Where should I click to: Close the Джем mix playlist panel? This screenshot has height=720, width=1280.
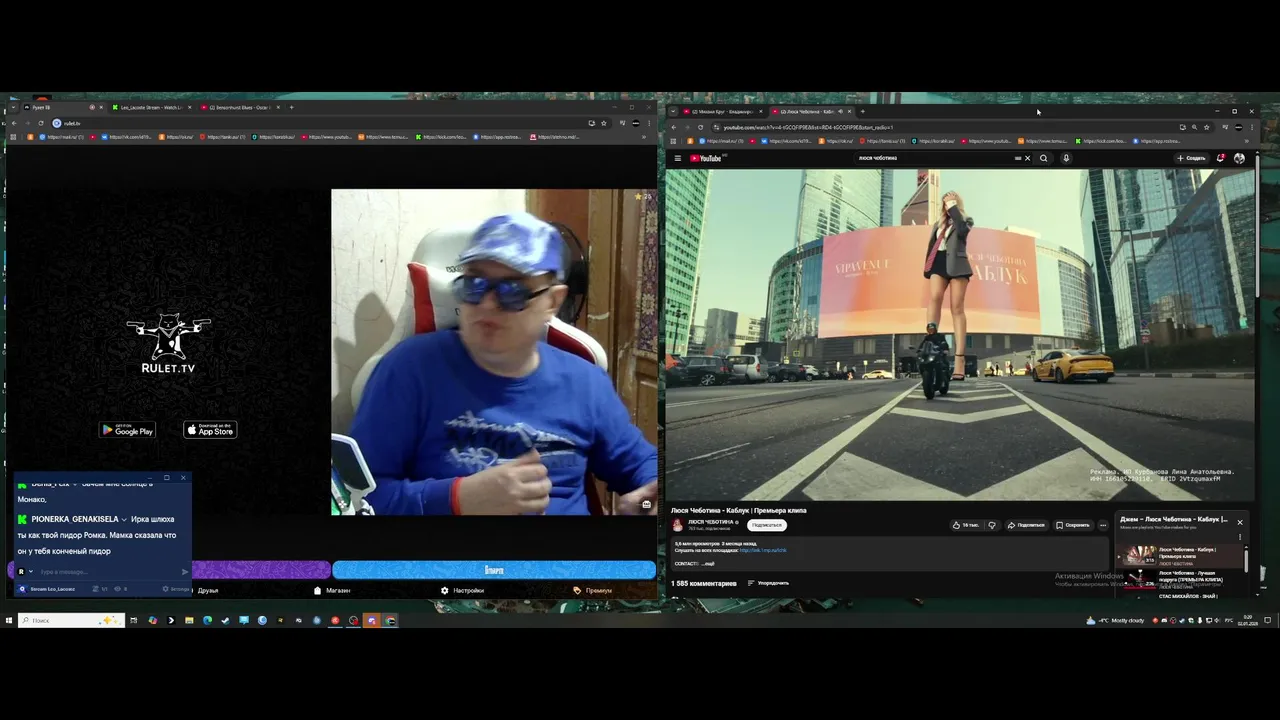[x=1240, y=522]
